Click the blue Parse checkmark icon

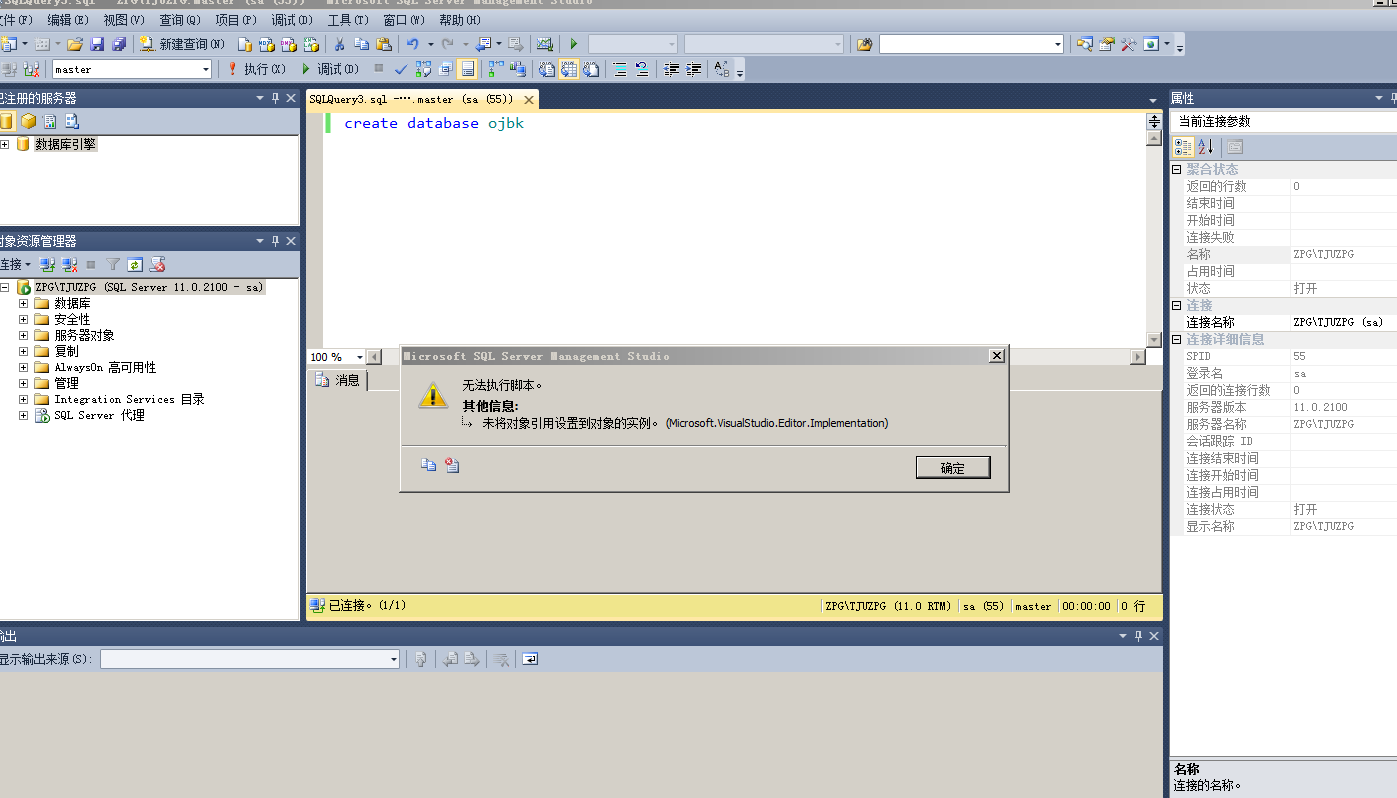tap(401, 69)
